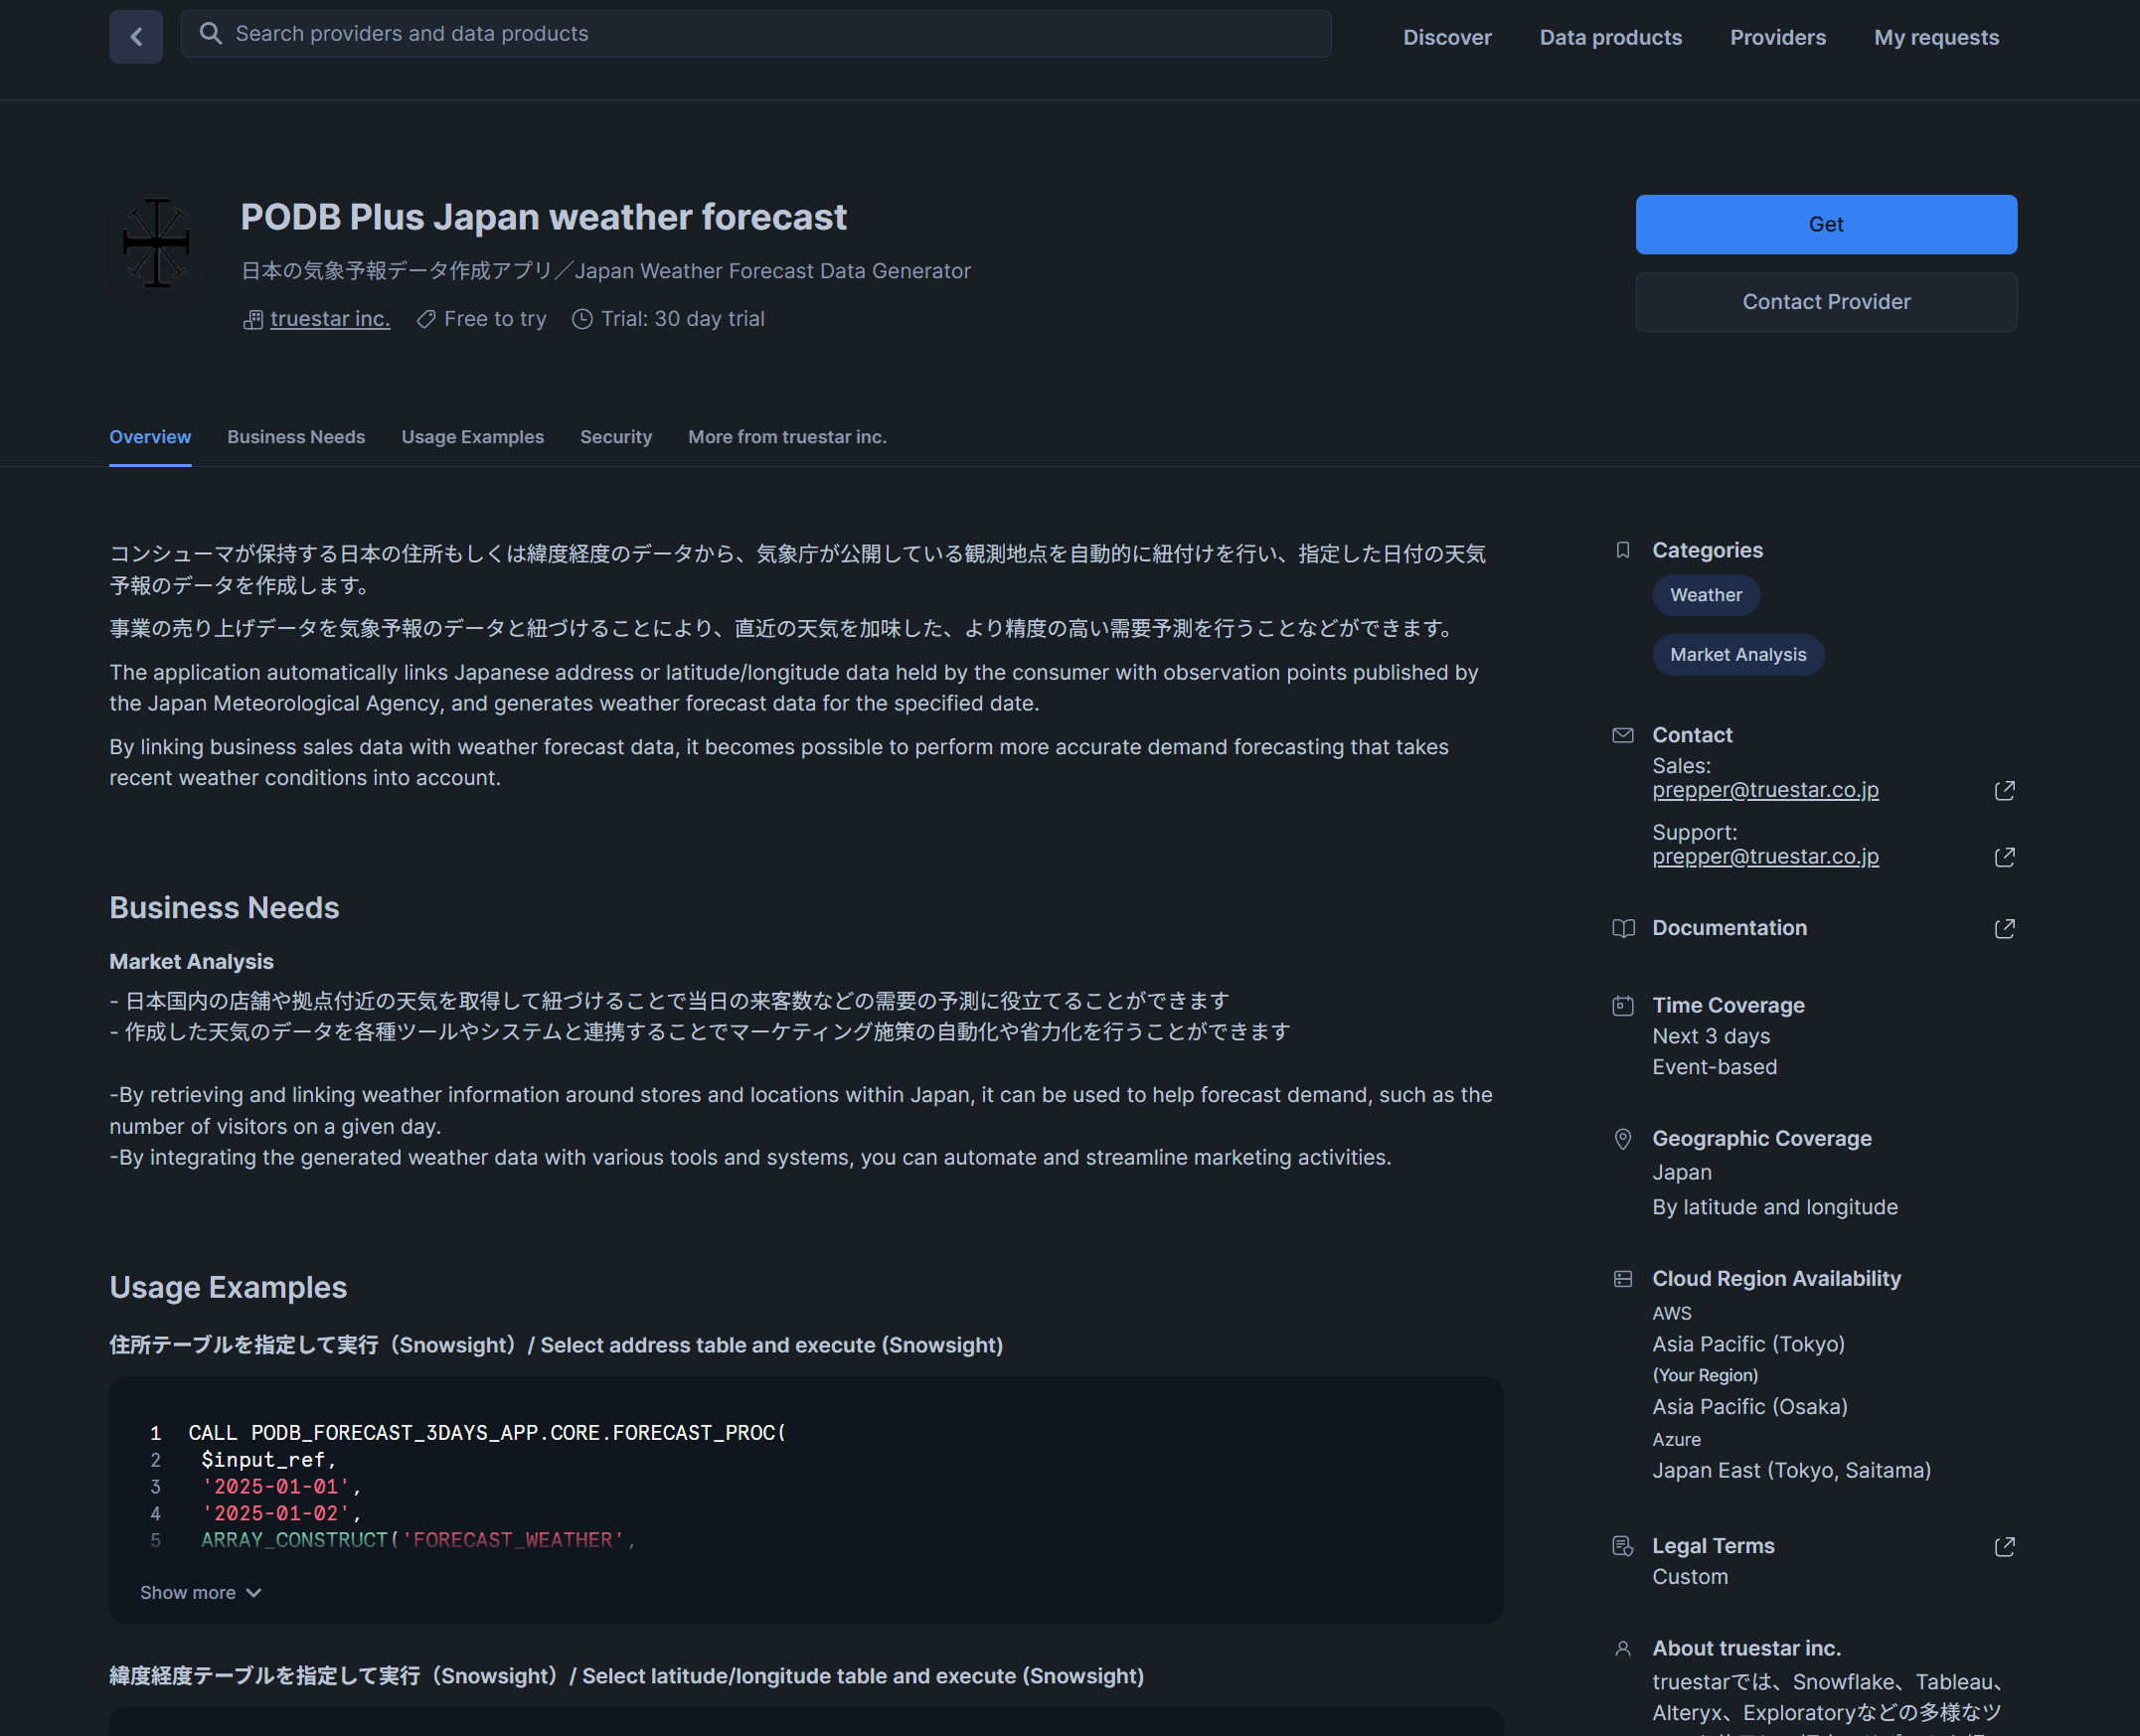Viewport: 2140px width, 1736px height.
Task: Click the Trial: 30 day trial text
Action: tap(682, 319)
